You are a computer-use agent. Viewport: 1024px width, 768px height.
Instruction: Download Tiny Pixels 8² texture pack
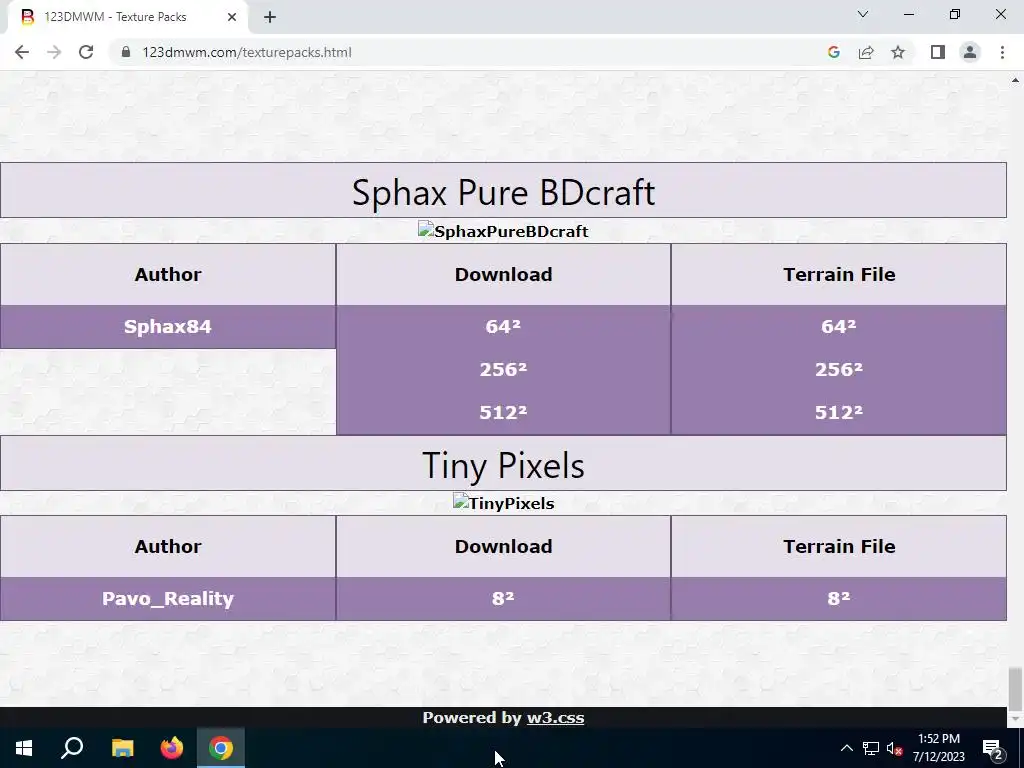pos(503,598)
